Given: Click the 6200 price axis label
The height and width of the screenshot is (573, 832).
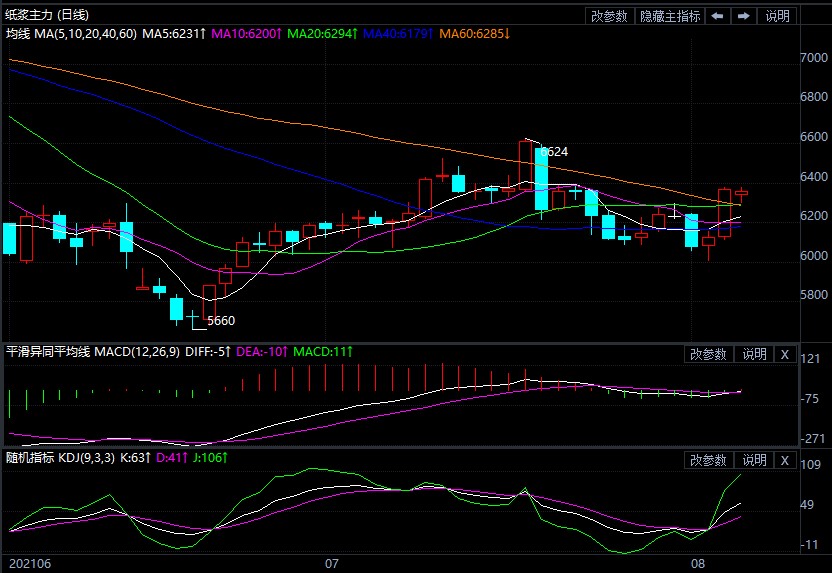Looking at the screenshot, I should (814, 215).
